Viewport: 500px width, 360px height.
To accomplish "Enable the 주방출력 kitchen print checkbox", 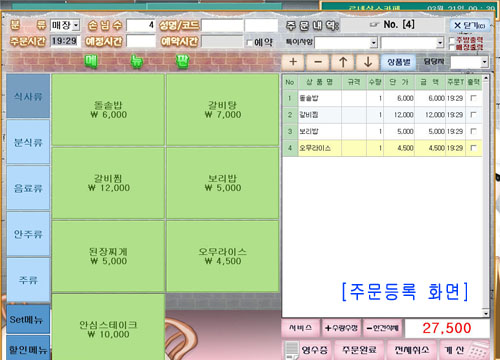I will (x=452, y=40).
